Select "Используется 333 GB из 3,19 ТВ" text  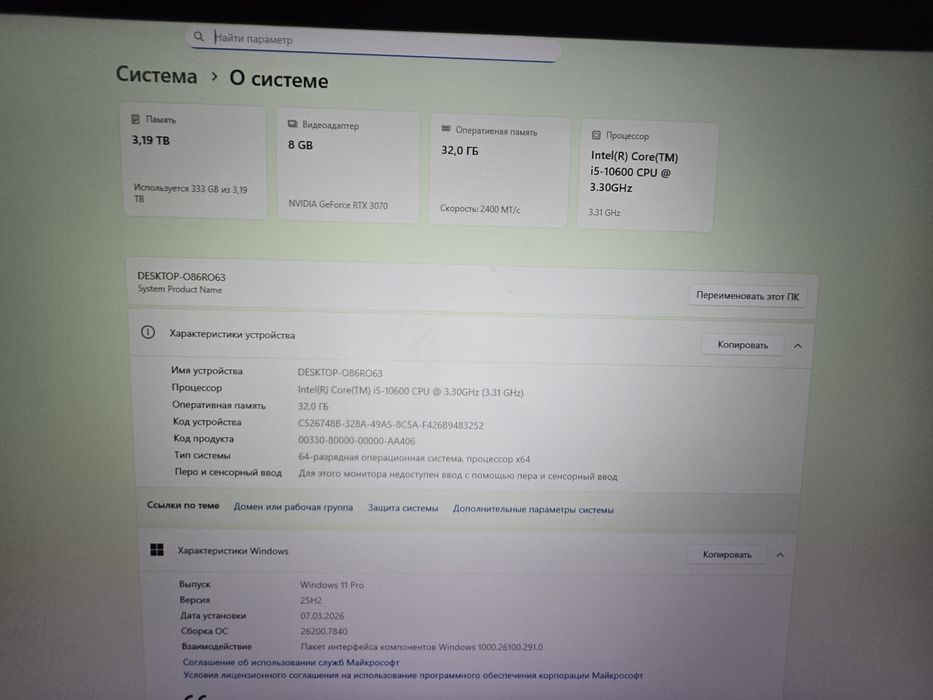pos(190,193)
